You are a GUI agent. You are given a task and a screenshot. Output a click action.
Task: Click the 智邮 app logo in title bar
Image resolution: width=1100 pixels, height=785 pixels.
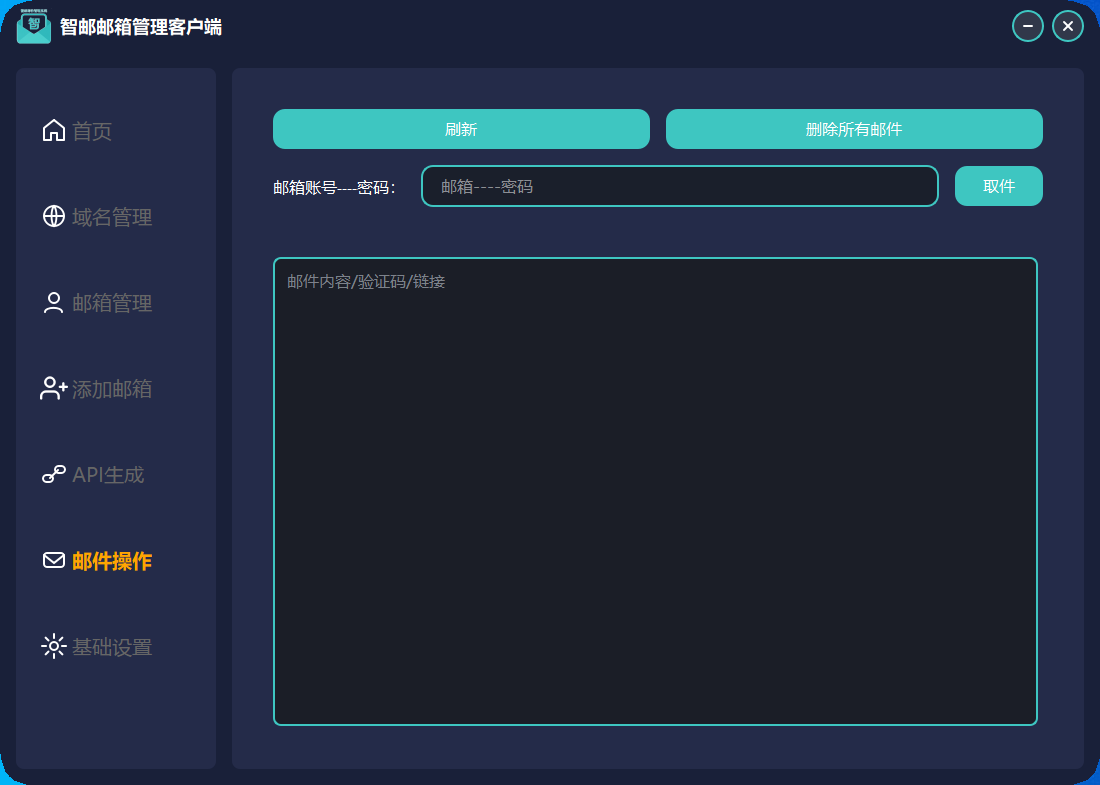[x=34, y=26]
